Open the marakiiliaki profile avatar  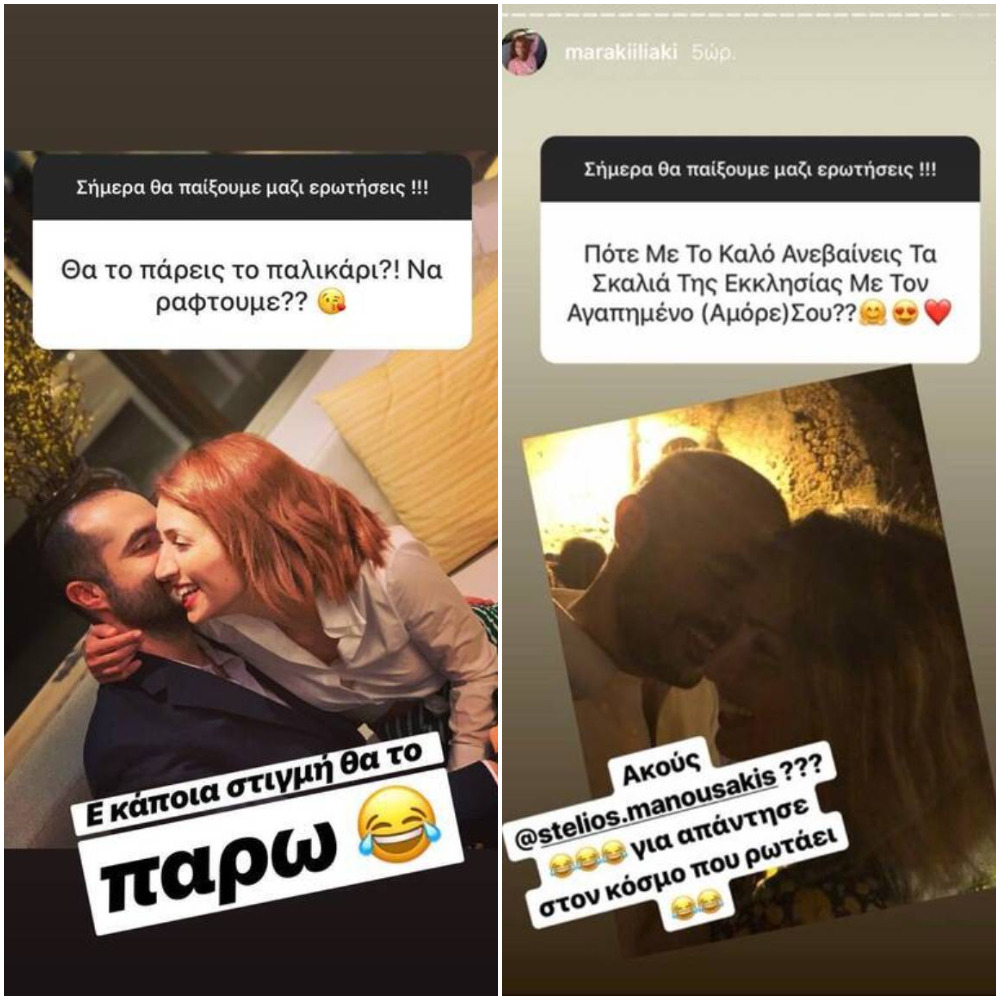pyautogui.click(x=524, y=52)
